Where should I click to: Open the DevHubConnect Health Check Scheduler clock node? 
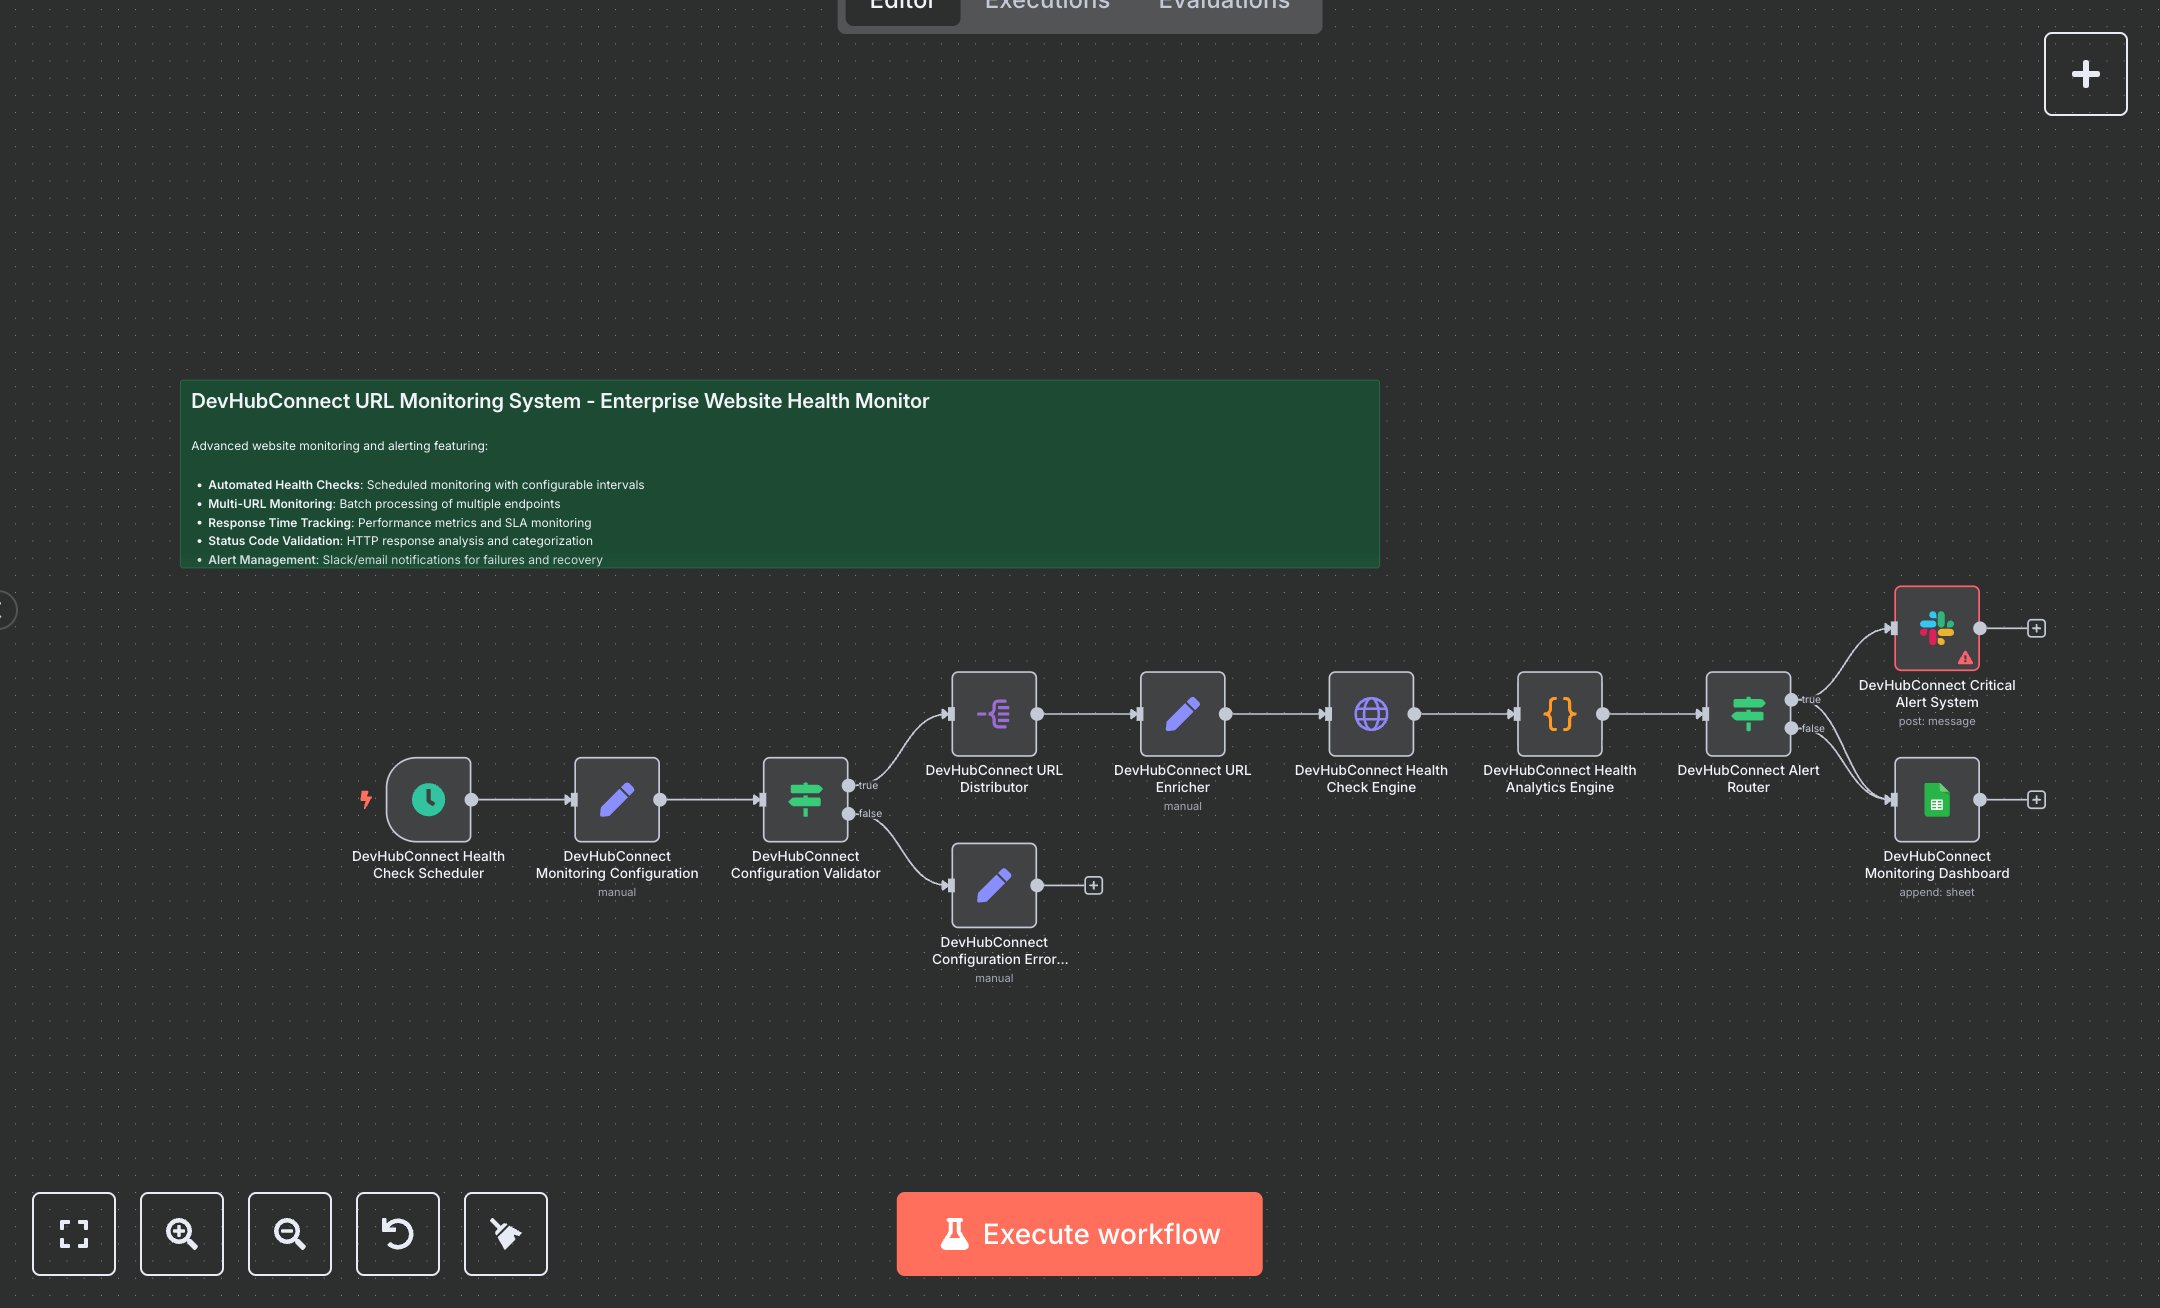[x=429, y=800]
